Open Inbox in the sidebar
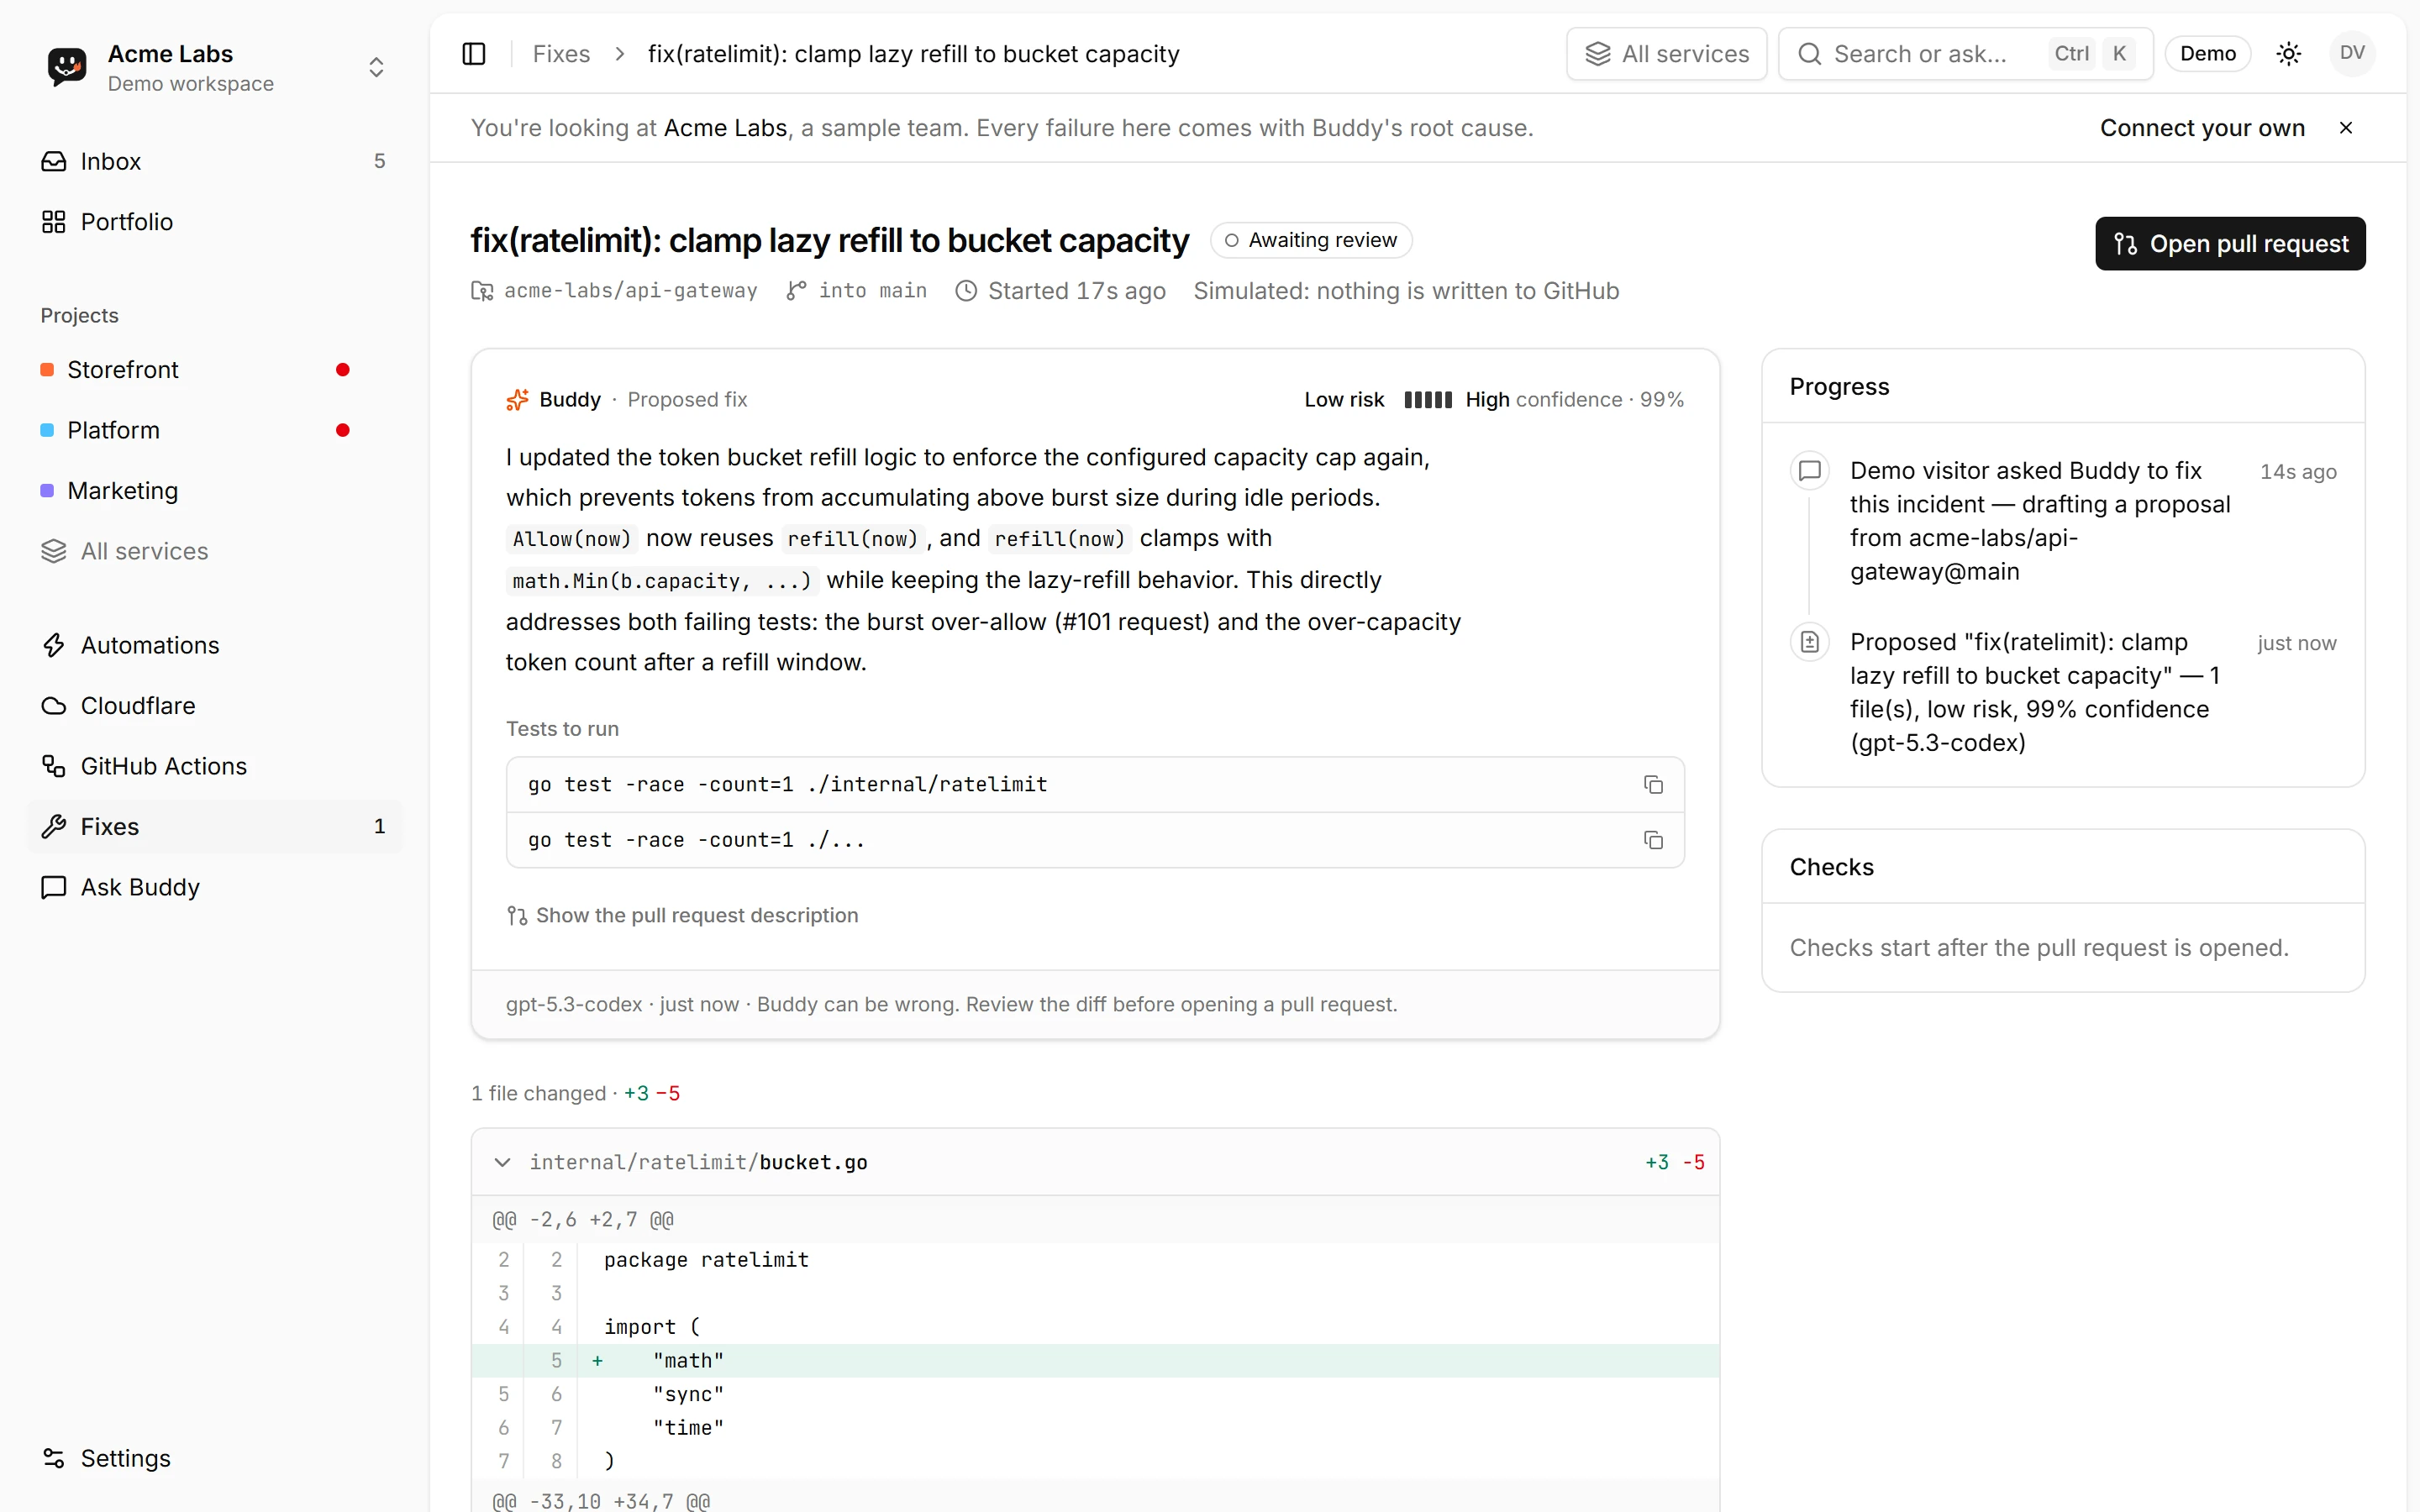2420x1512 pixels. (214, 161)
